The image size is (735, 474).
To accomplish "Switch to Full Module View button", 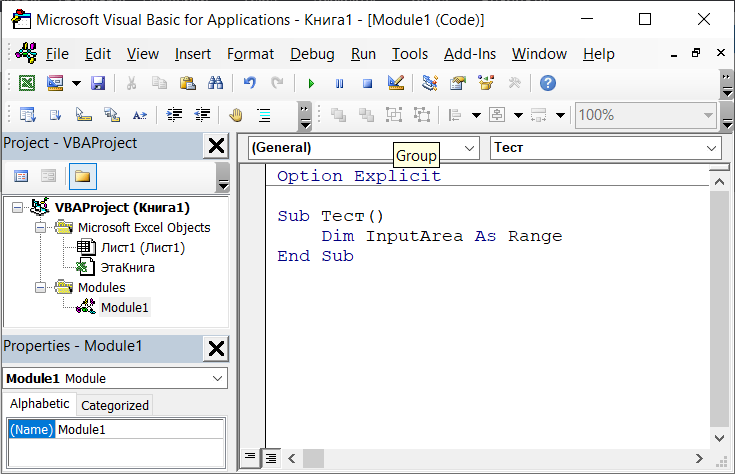I will (x=270, y=458).
